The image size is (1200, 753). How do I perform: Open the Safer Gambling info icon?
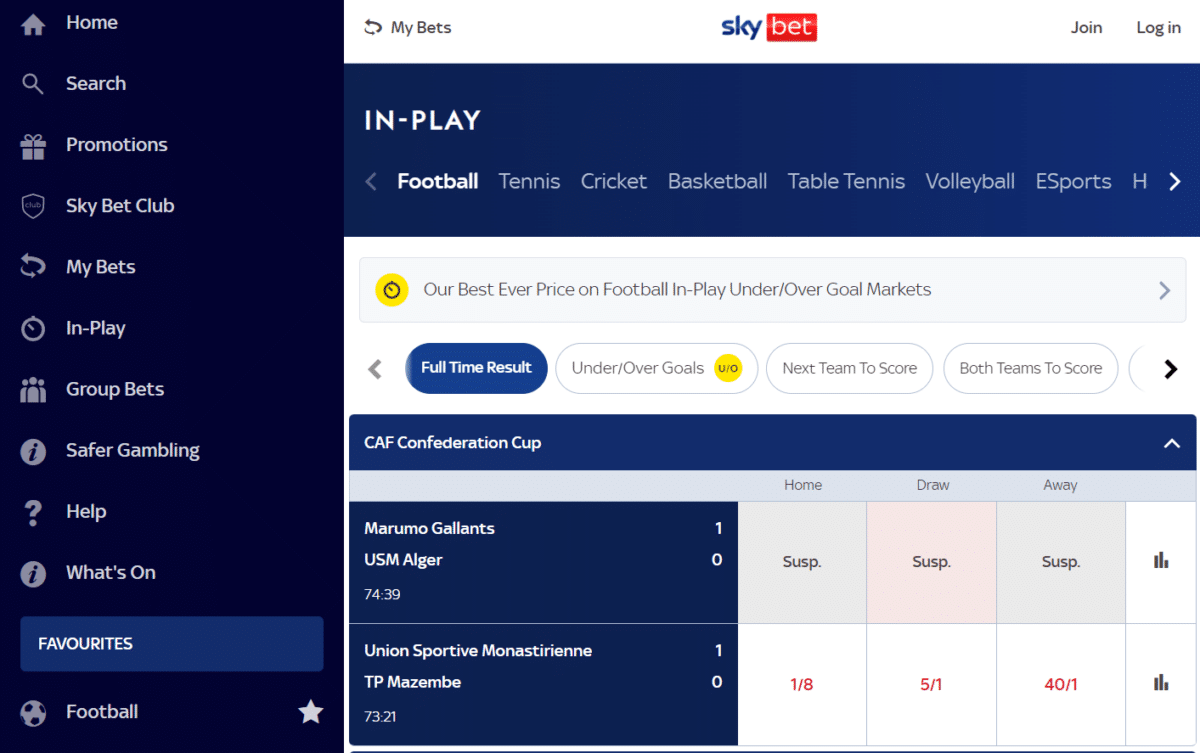click(33, 452)
